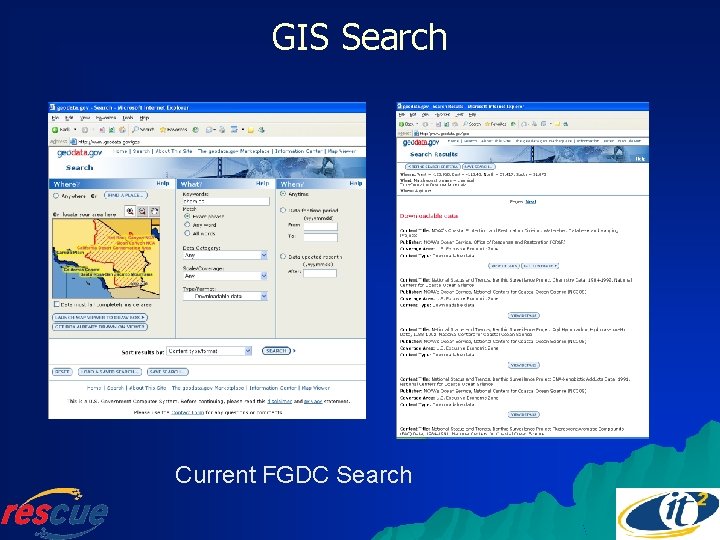Click the California map preview
Screen dimensions: 720x540
[106, 259]
